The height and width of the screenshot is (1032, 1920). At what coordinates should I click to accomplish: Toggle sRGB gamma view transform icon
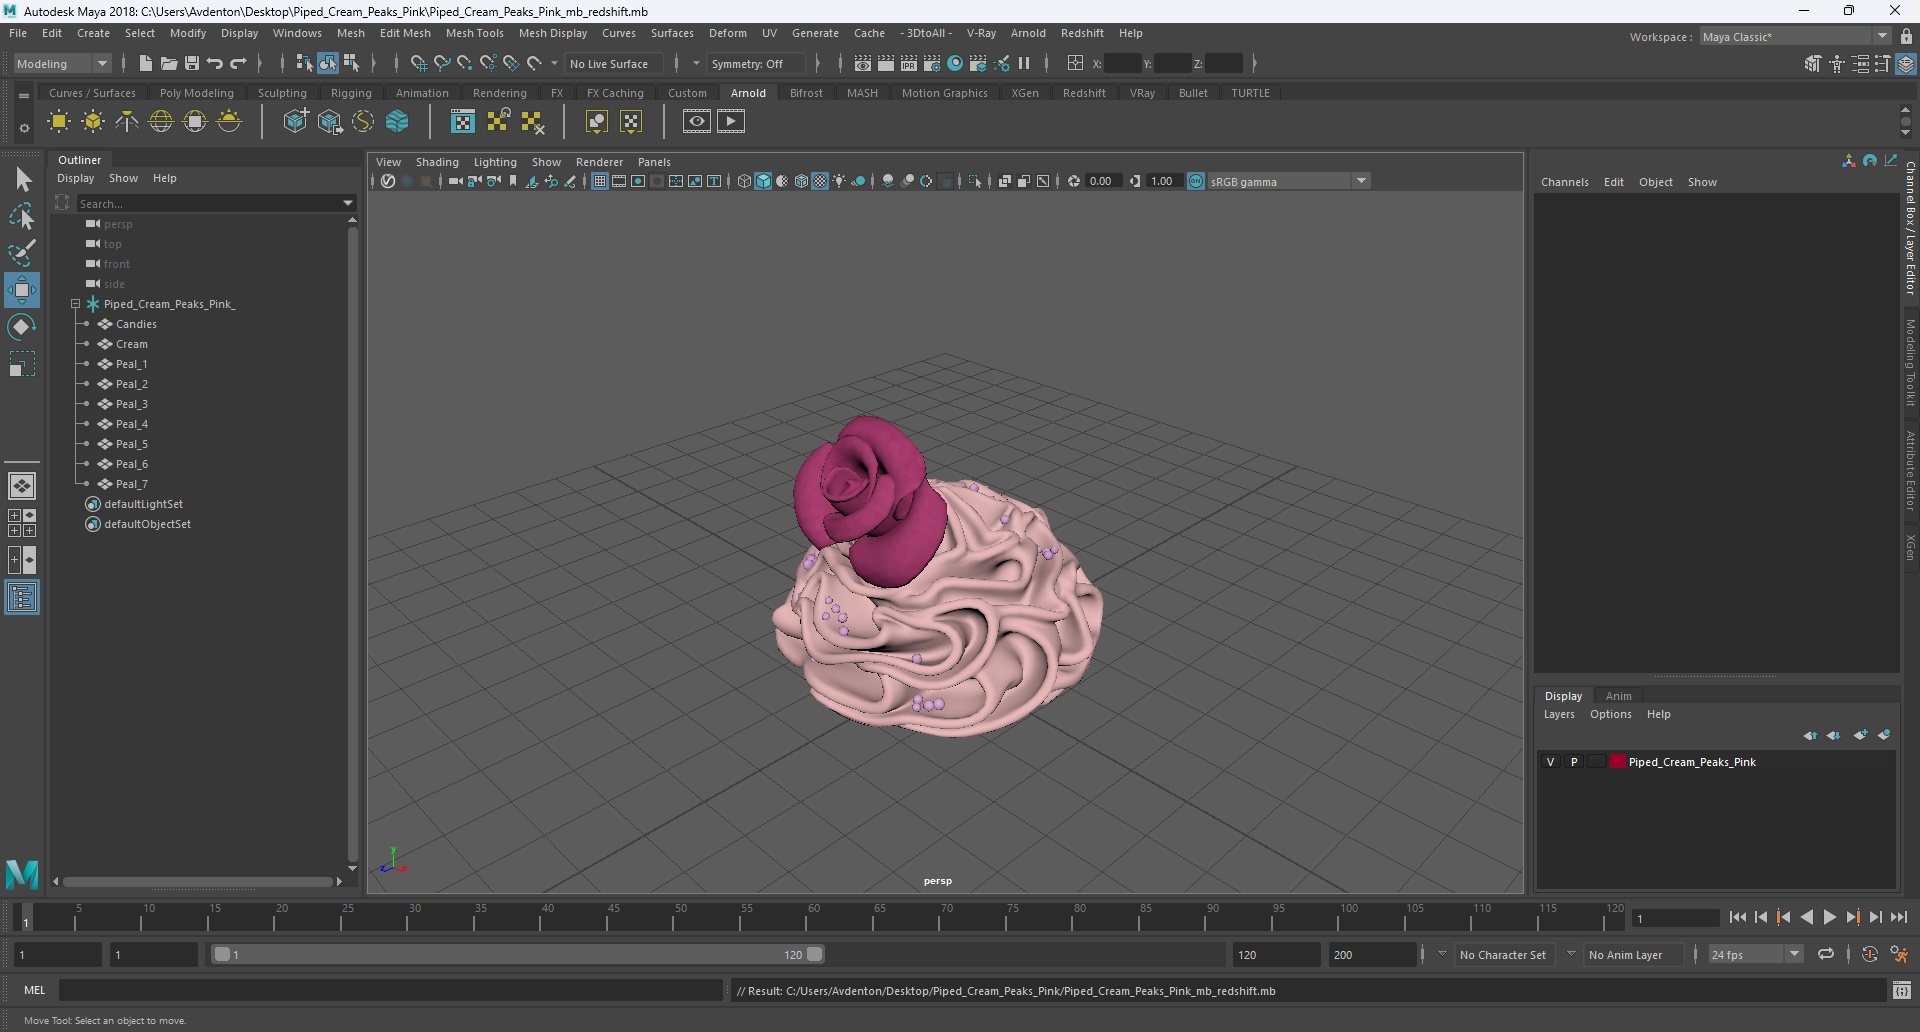click(x=1196, y=181)
